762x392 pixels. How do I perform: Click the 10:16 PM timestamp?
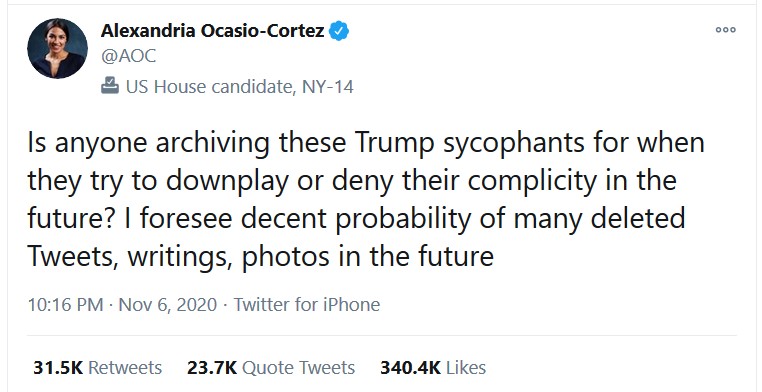click(65, 305)
